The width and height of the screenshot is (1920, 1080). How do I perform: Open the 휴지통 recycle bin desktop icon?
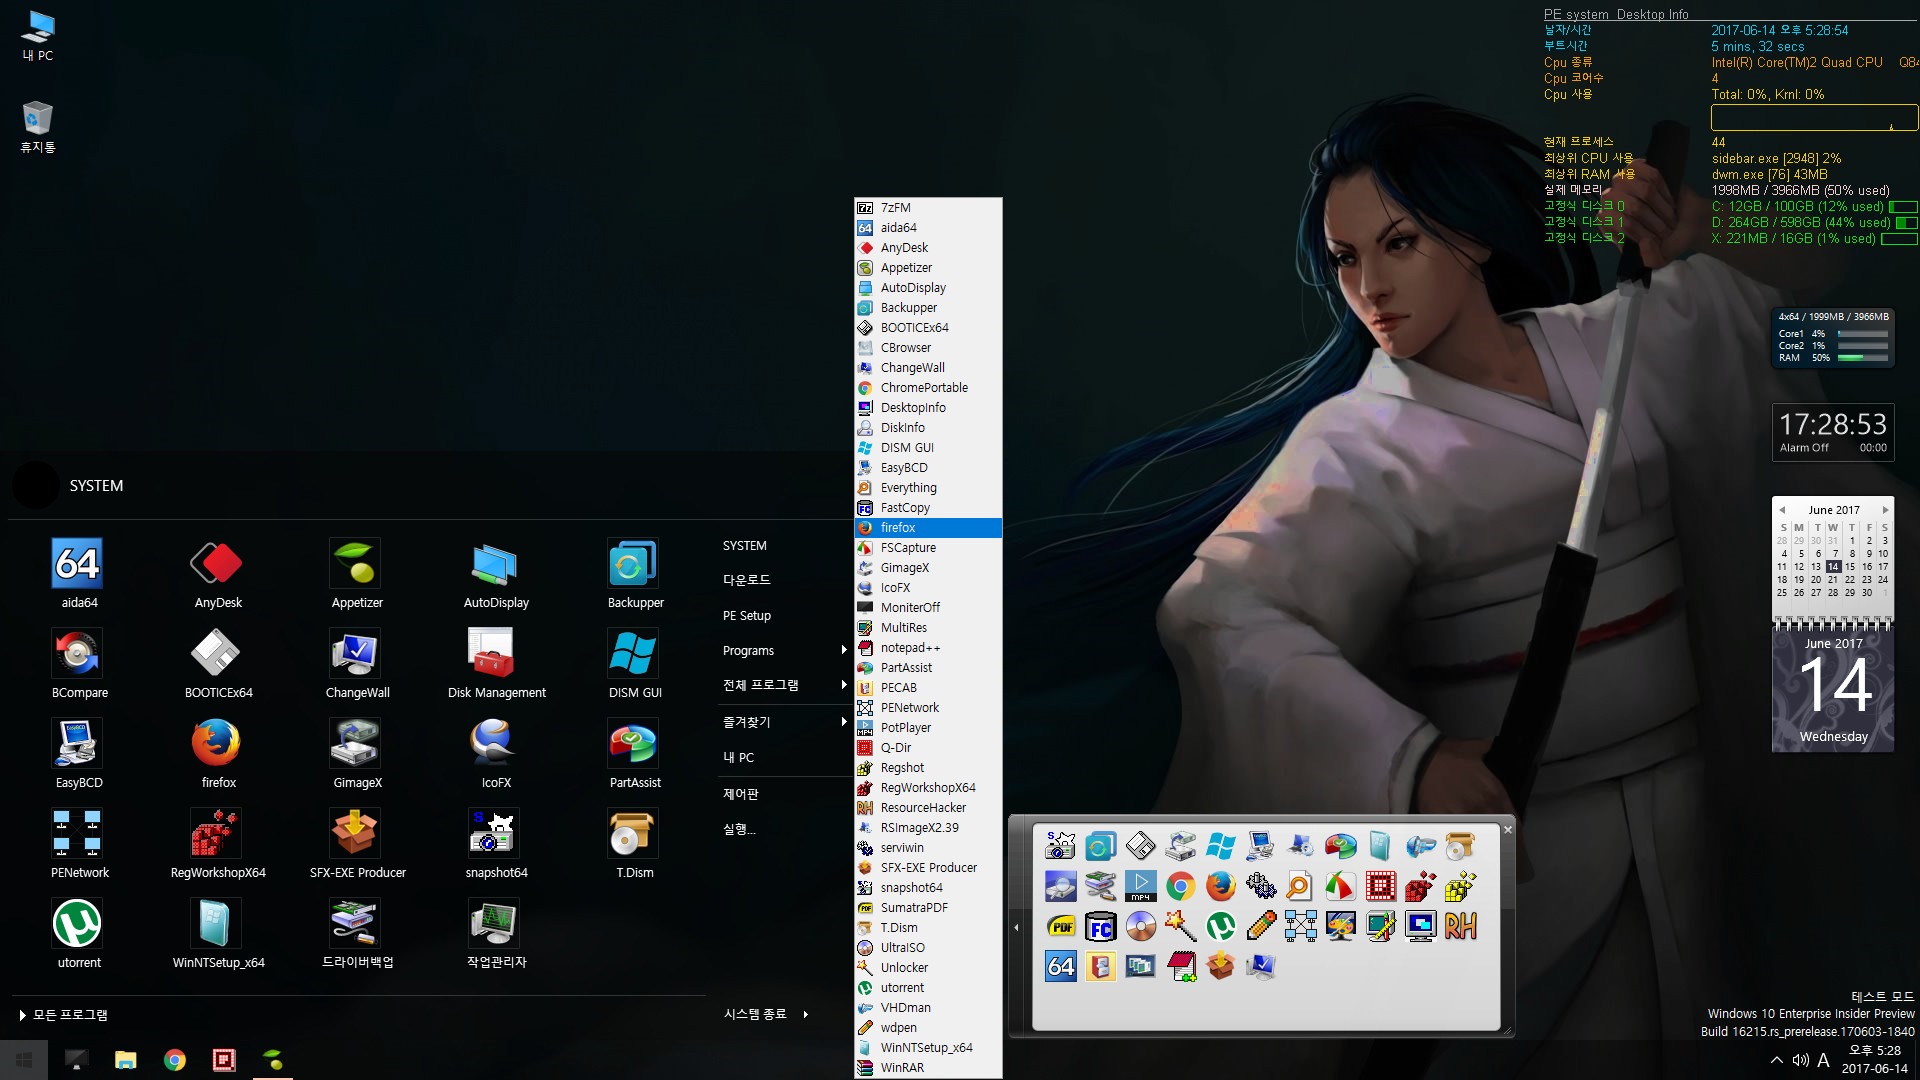point(37,126)
